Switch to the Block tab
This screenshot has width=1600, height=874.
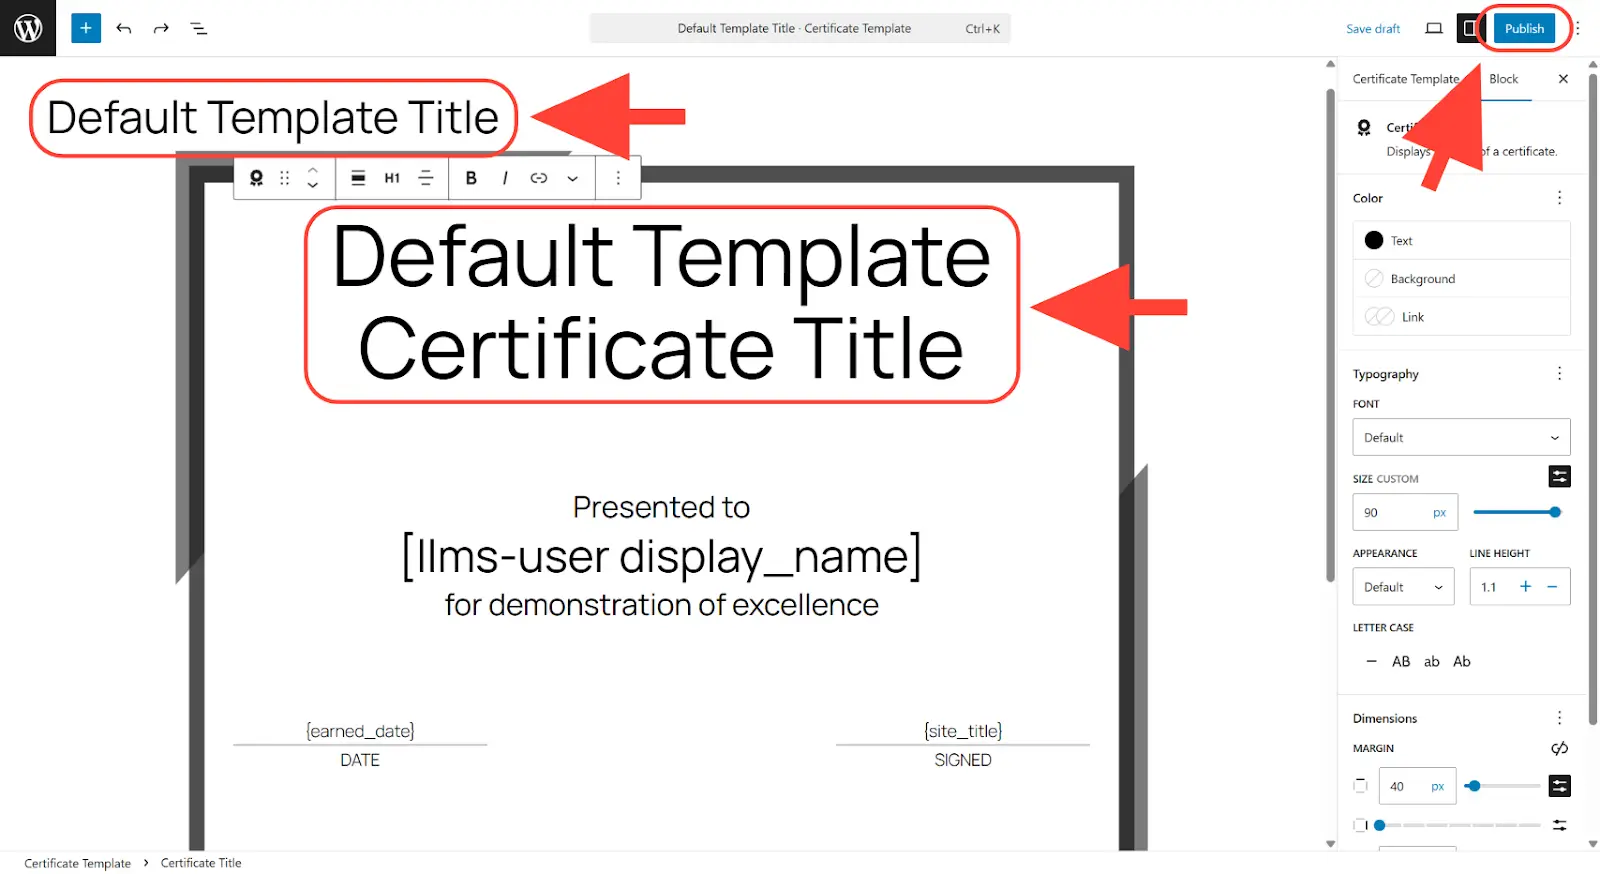pyautogui.click(x=1503, y=79)
